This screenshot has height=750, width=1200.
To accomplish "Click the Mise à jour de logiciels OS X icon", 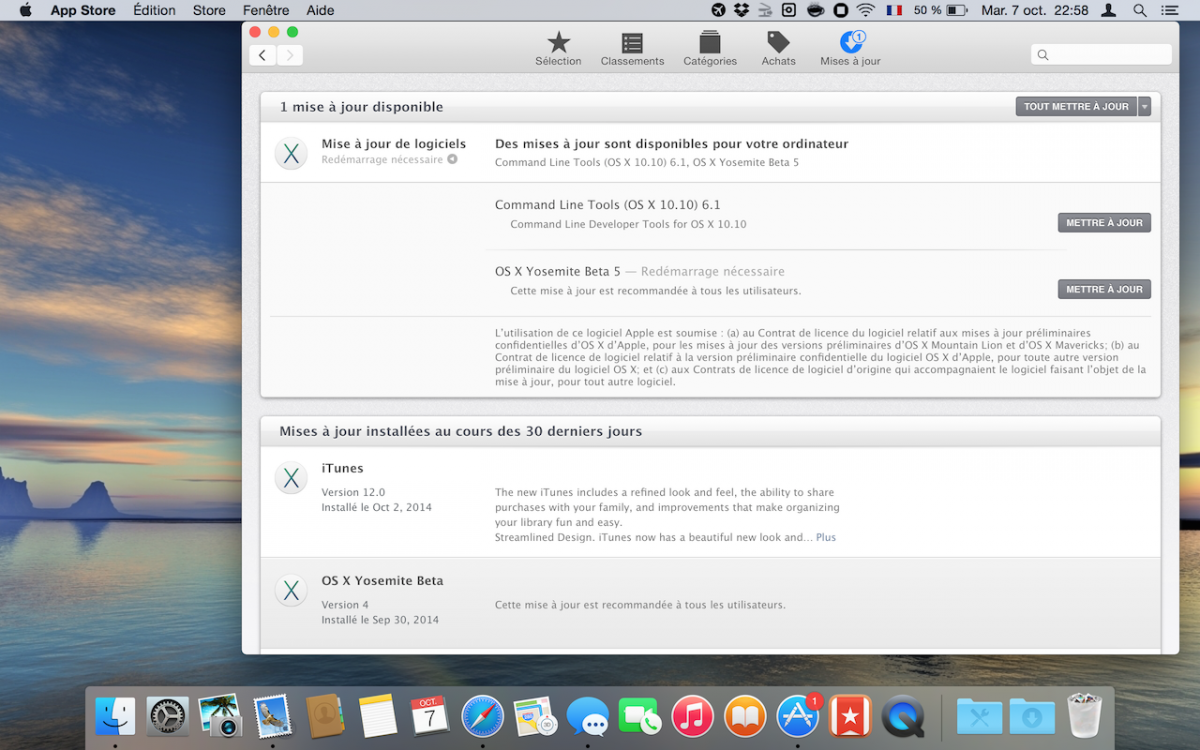I will coord(291,153).
